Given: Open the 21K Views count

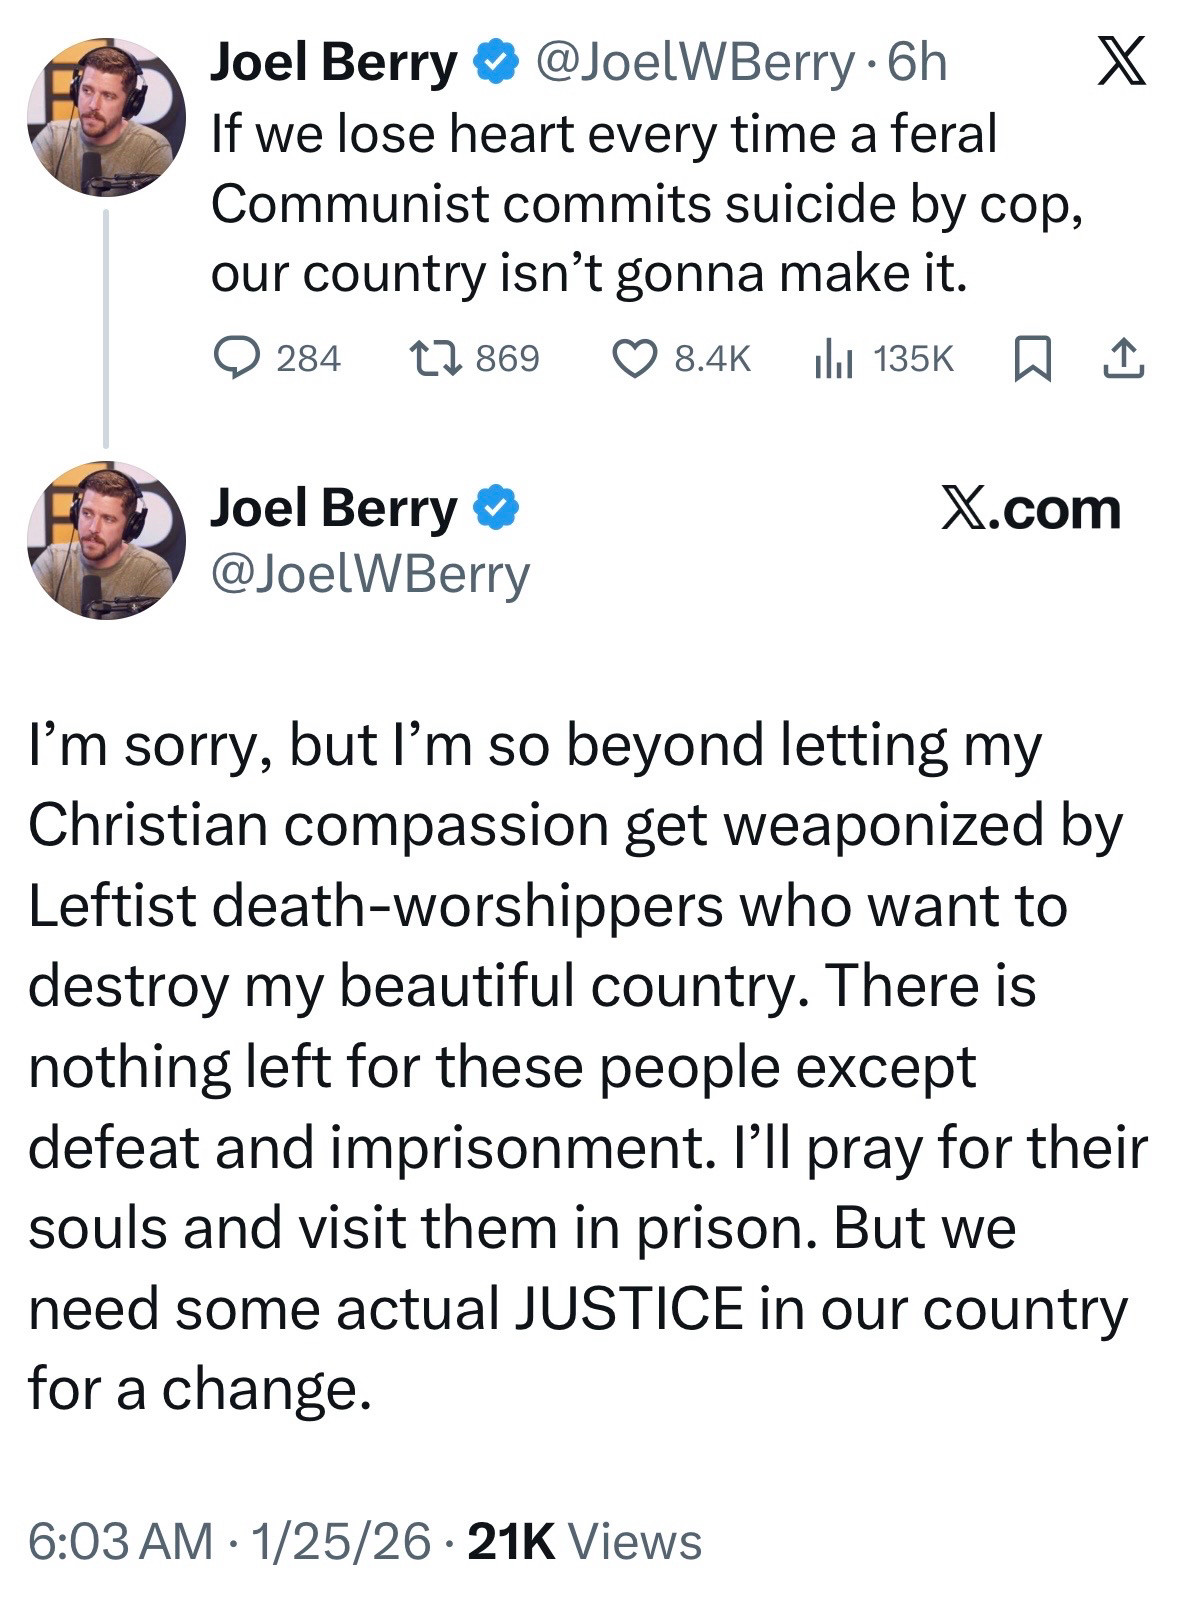Looking at the screenshot, I should pyautogui.click(x=584, y=1541).
